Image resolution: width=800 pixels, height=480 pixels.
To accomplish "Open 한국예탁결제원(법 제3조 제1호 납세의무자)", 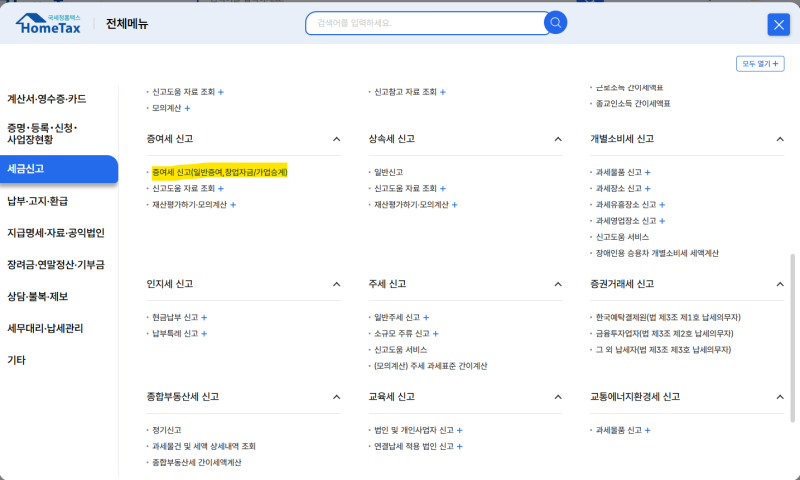I will pyautogui.click(x=668, y=317).
